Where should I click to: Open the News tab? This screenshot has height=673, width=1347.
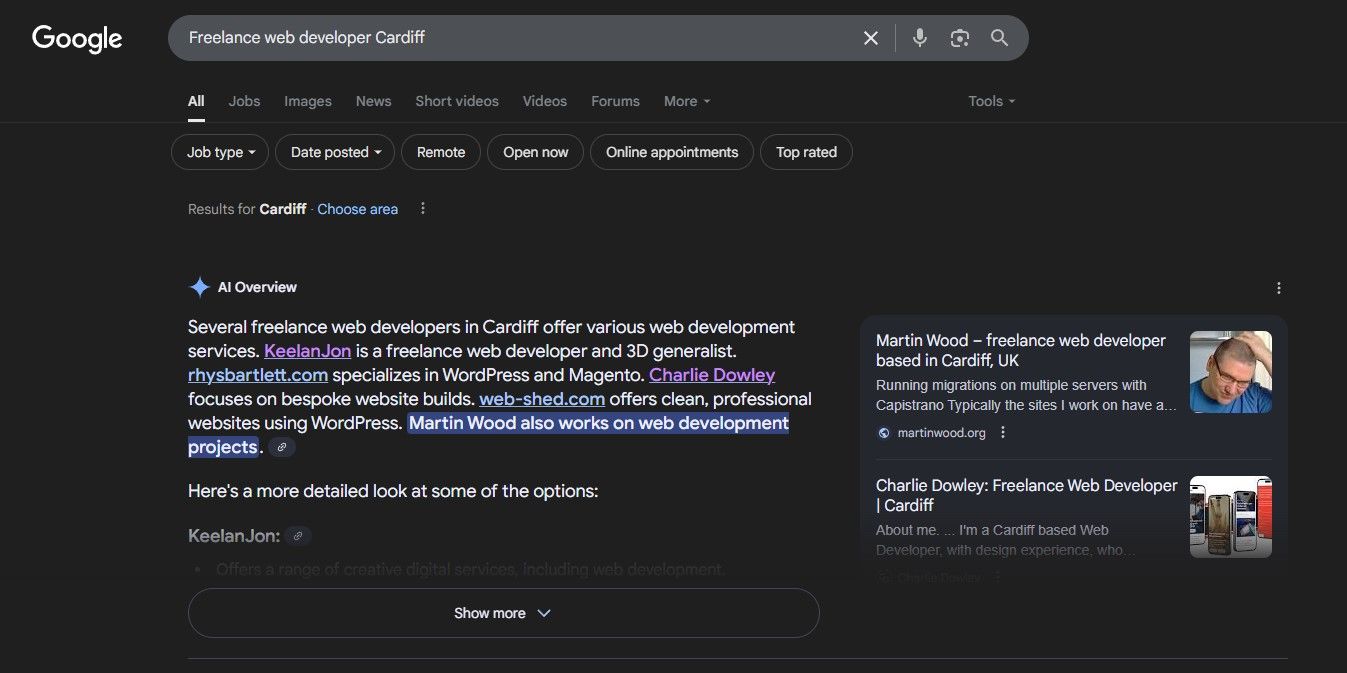point(374,101)
